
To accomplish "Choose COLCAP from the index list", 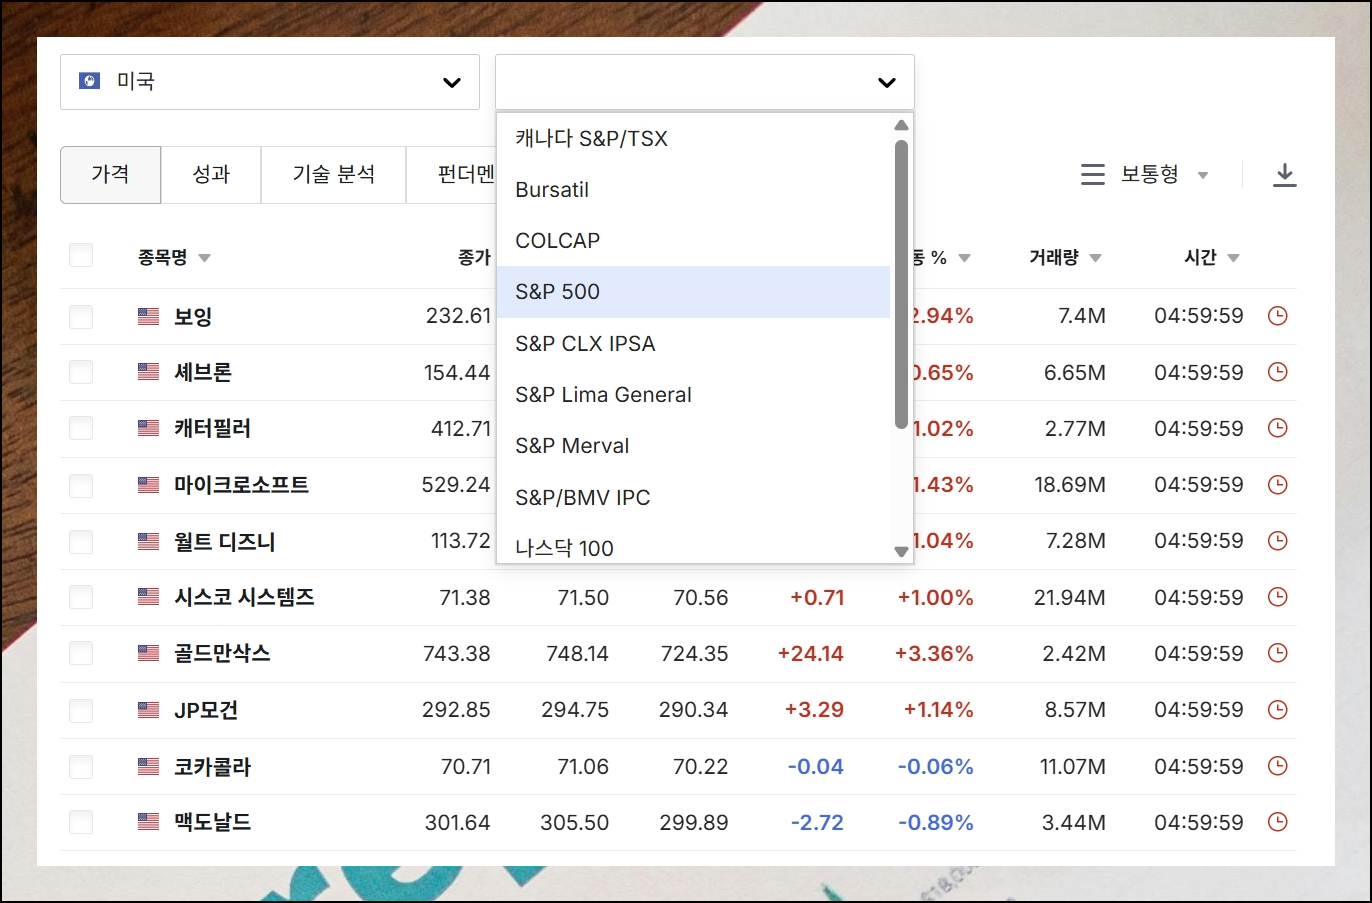I will point(693,240).
